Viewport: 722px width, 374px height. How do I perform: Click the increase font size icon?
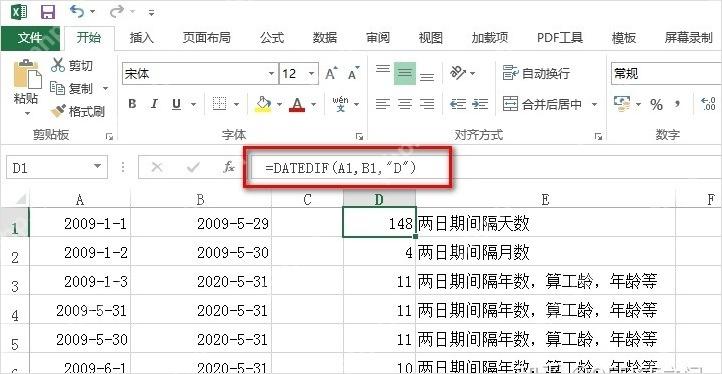coord(332,74)
